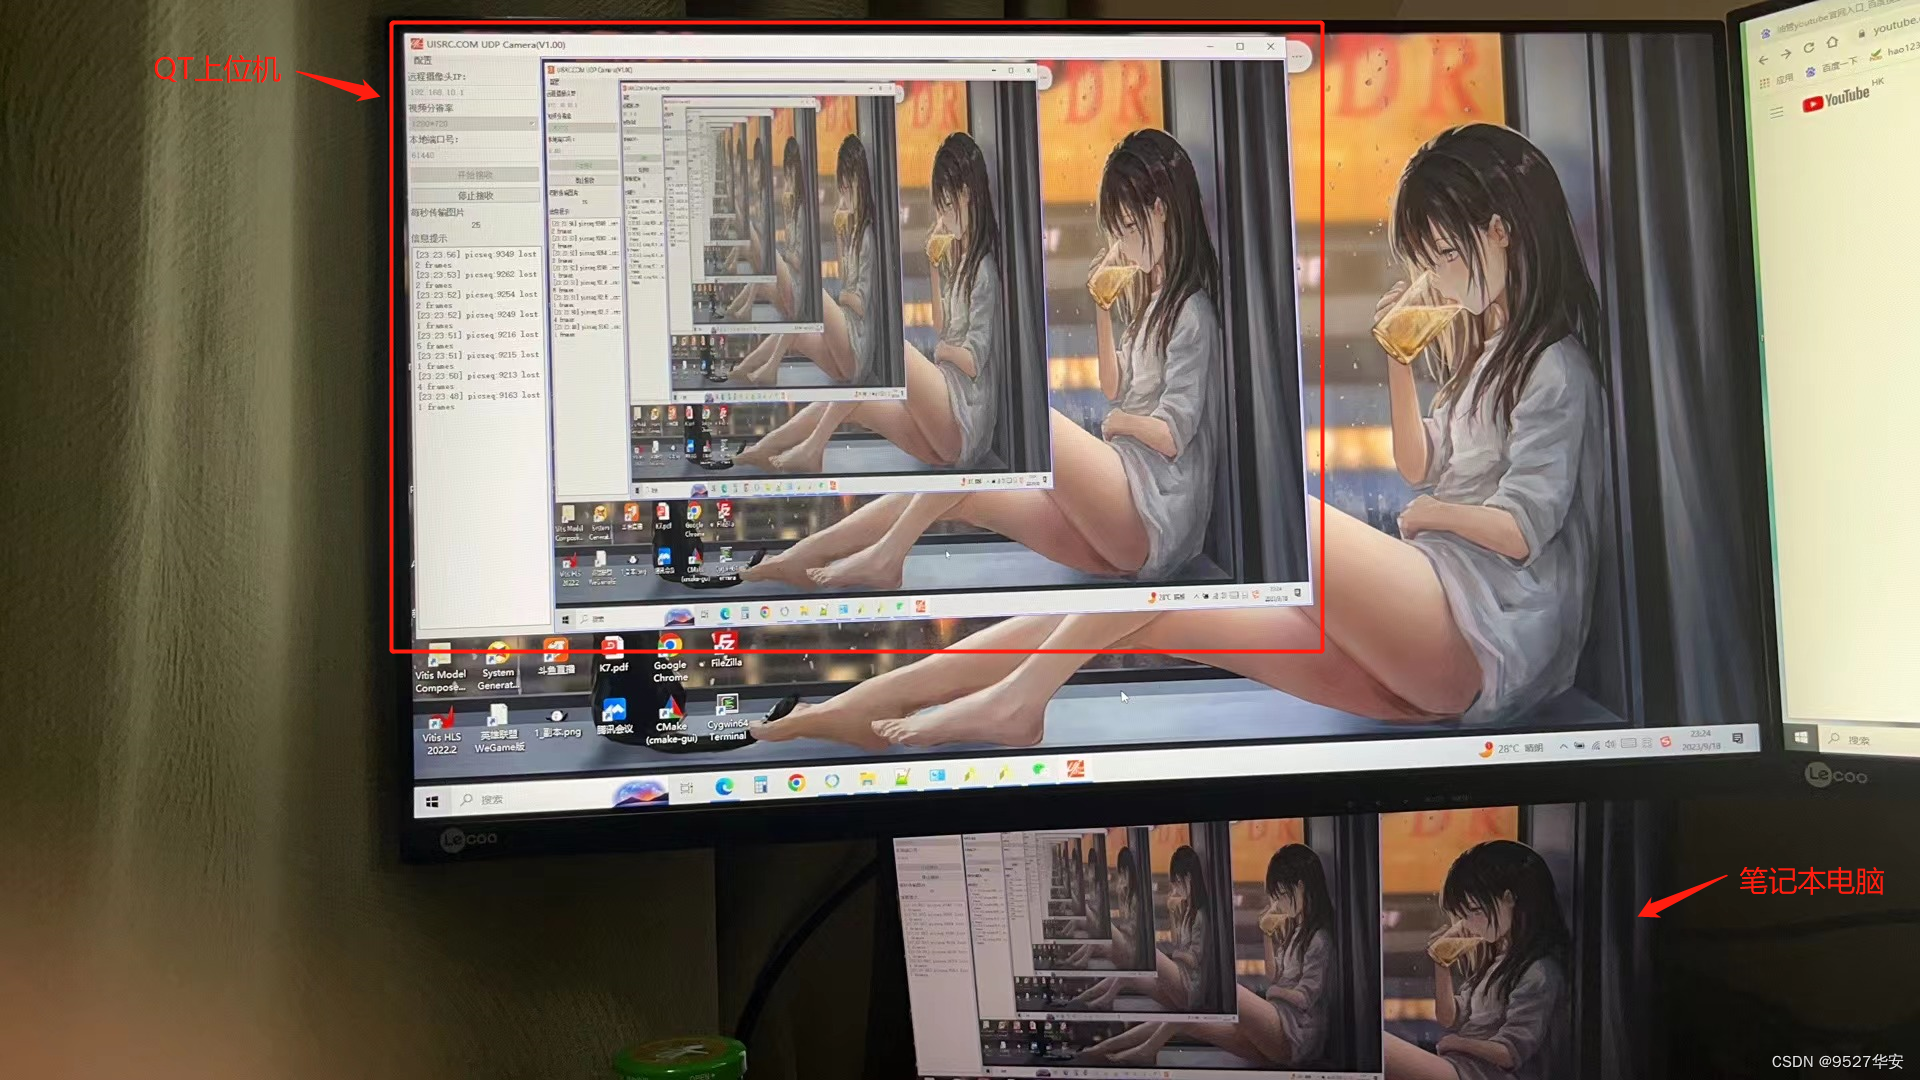Reload the page in right monitor browser
This screenshot has height=1080, width=1920.
tap(1808, 47)
